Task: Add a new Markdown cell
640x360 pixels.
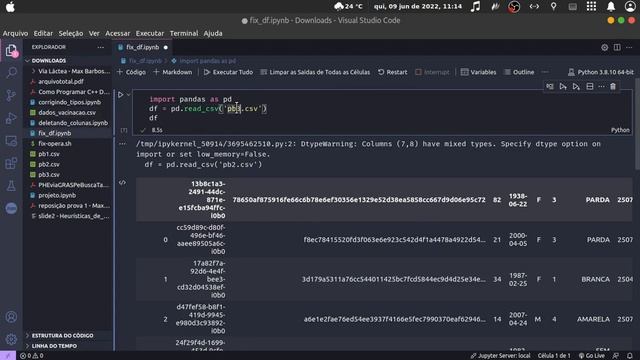Action: pyautogui.click(x=173, y=72)
